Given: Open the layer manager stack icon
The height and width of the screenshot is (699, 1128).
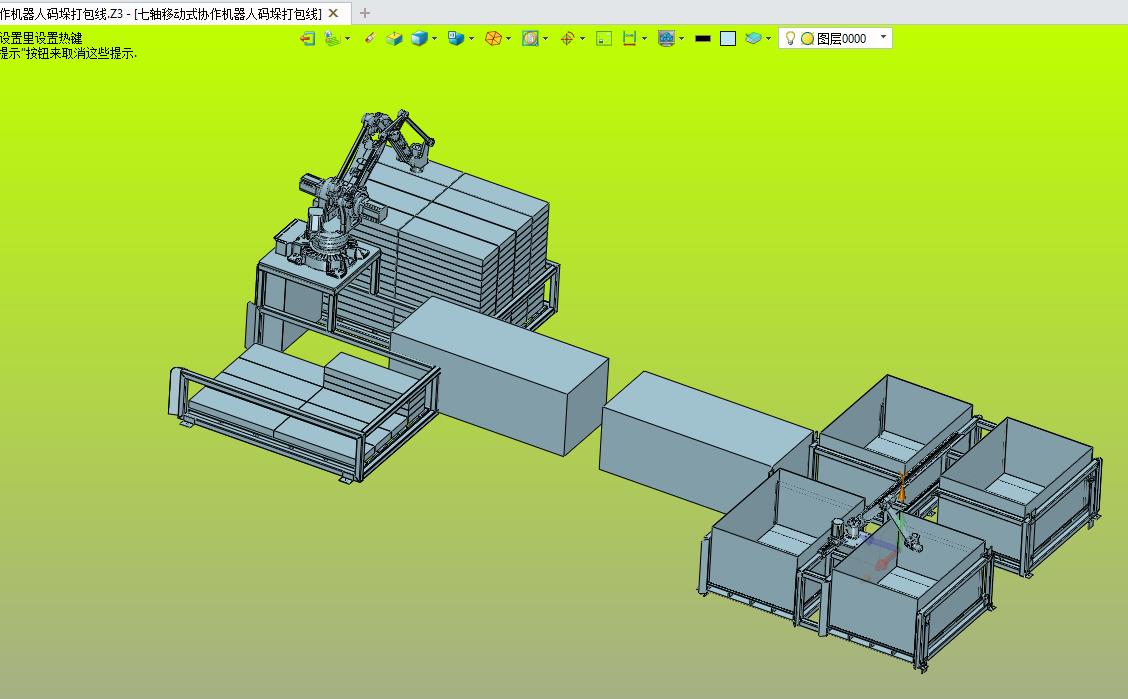Looking at the screenshot, I should coord(754,38).
